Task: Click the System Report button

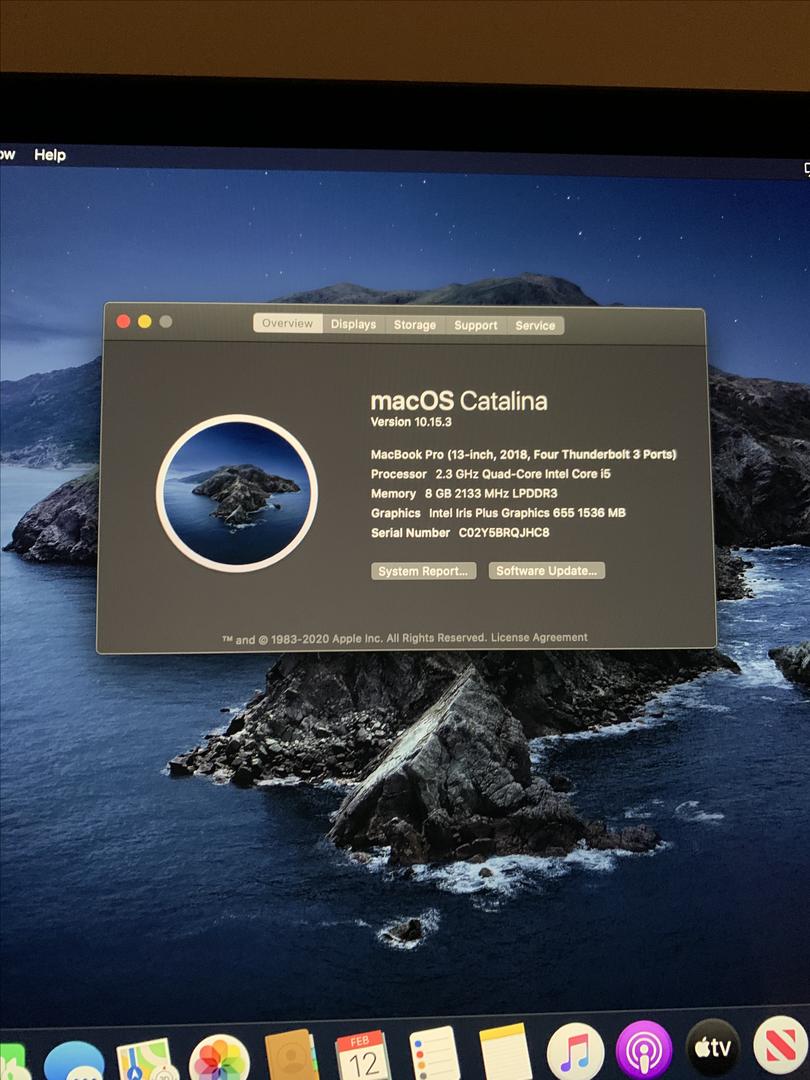Action: [x=424, y=571]
